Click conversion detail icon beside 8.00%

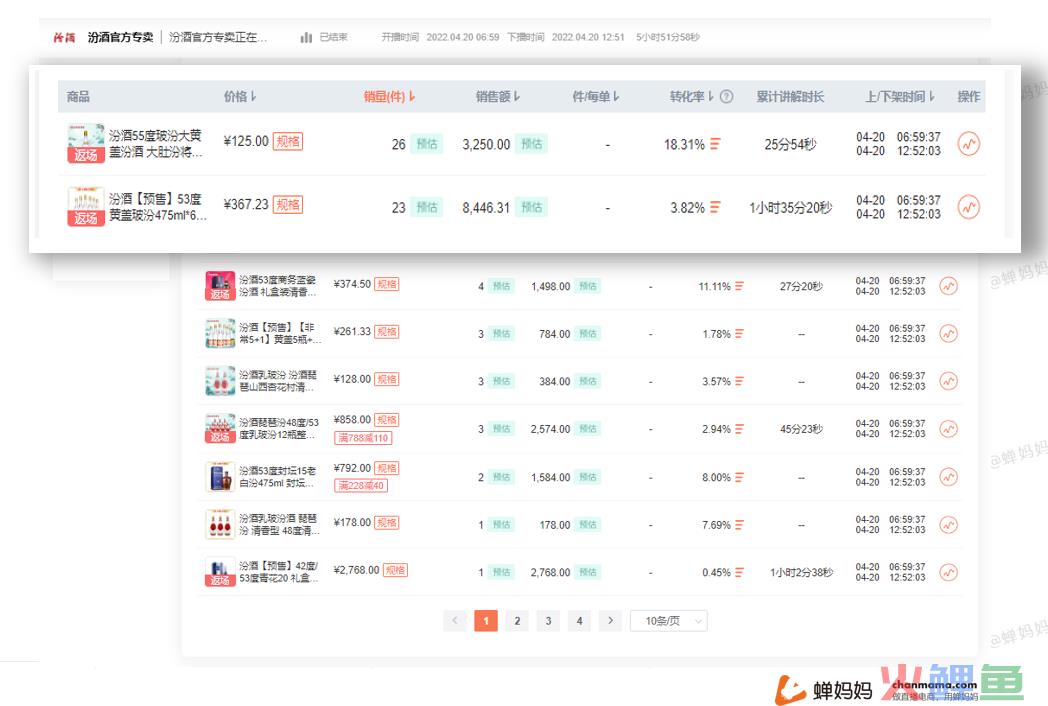739,477
